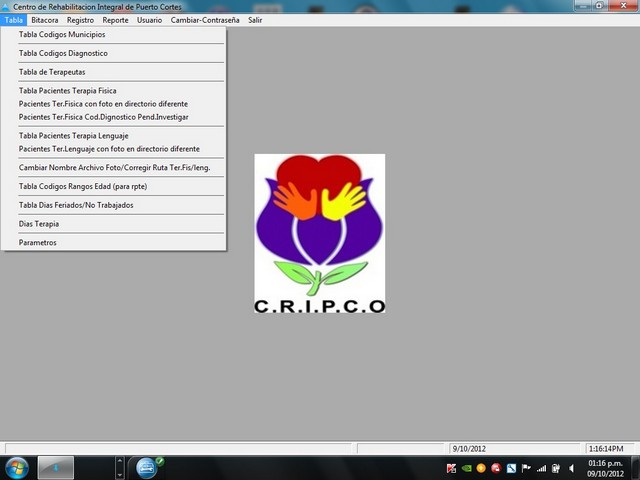Image resolution: width=640 pixels, height=480 pixels.
Task: Choose Tabla de Terapeutas
Action: [113, 72]
